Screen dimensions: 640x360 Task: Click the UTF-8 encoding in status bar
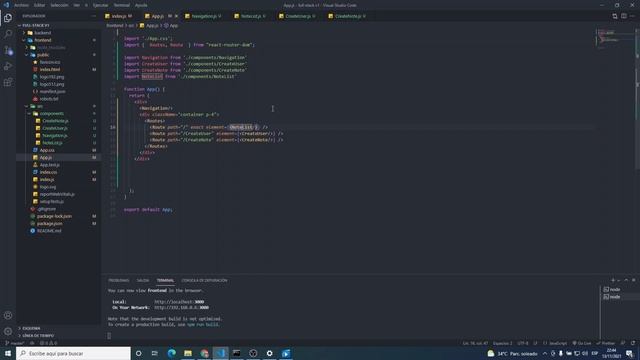[x=522, y=343]
